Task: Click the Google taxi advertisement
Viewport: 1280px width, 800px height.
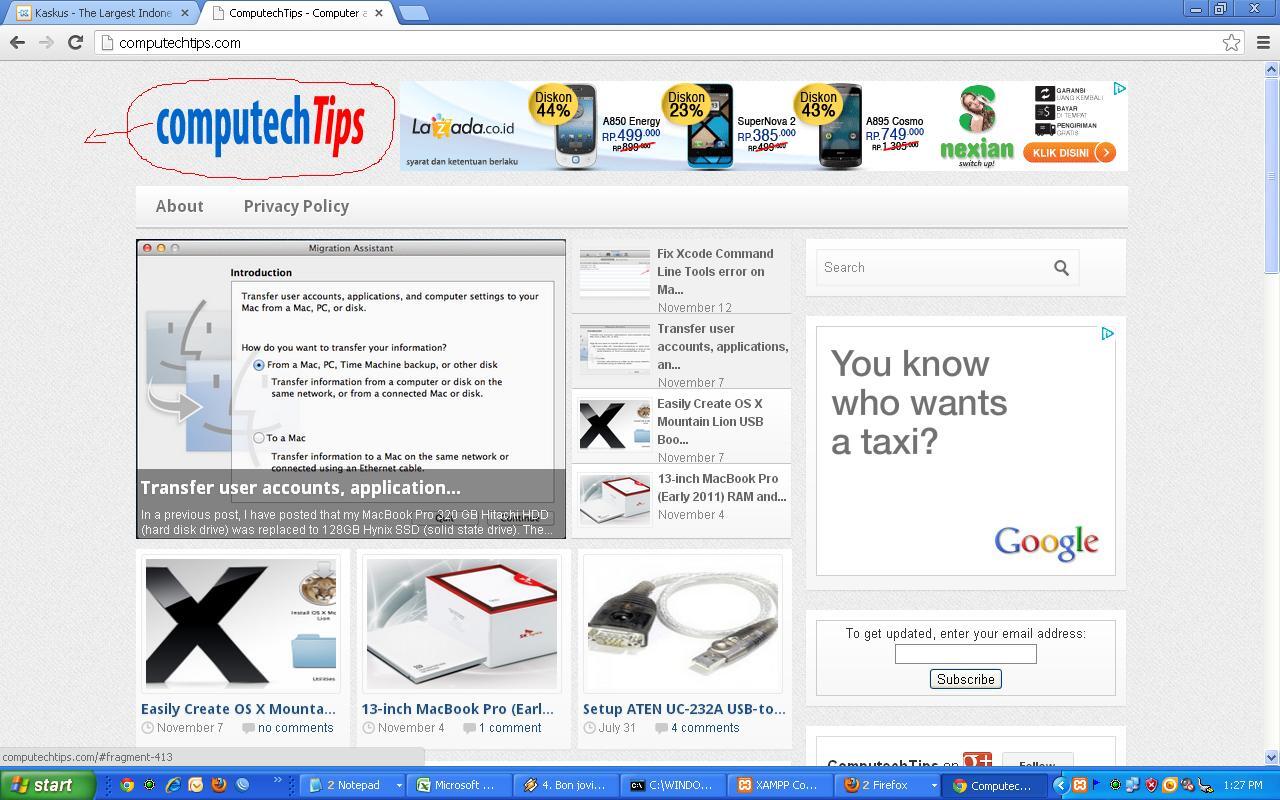Action: click(x=965, y=451)
